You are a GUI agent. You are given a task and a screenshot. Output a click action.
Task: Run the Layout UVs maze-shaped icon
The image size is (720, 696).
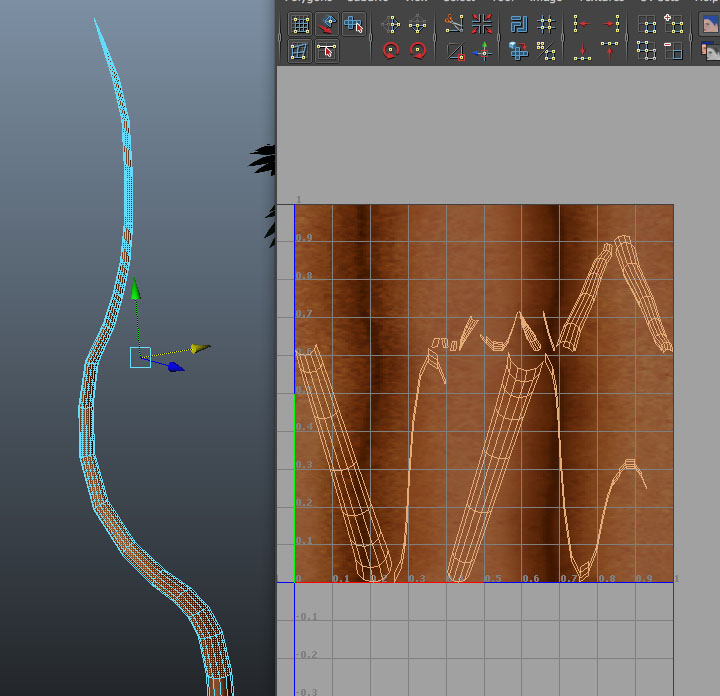pyautogui.click(x=519, y=24)
